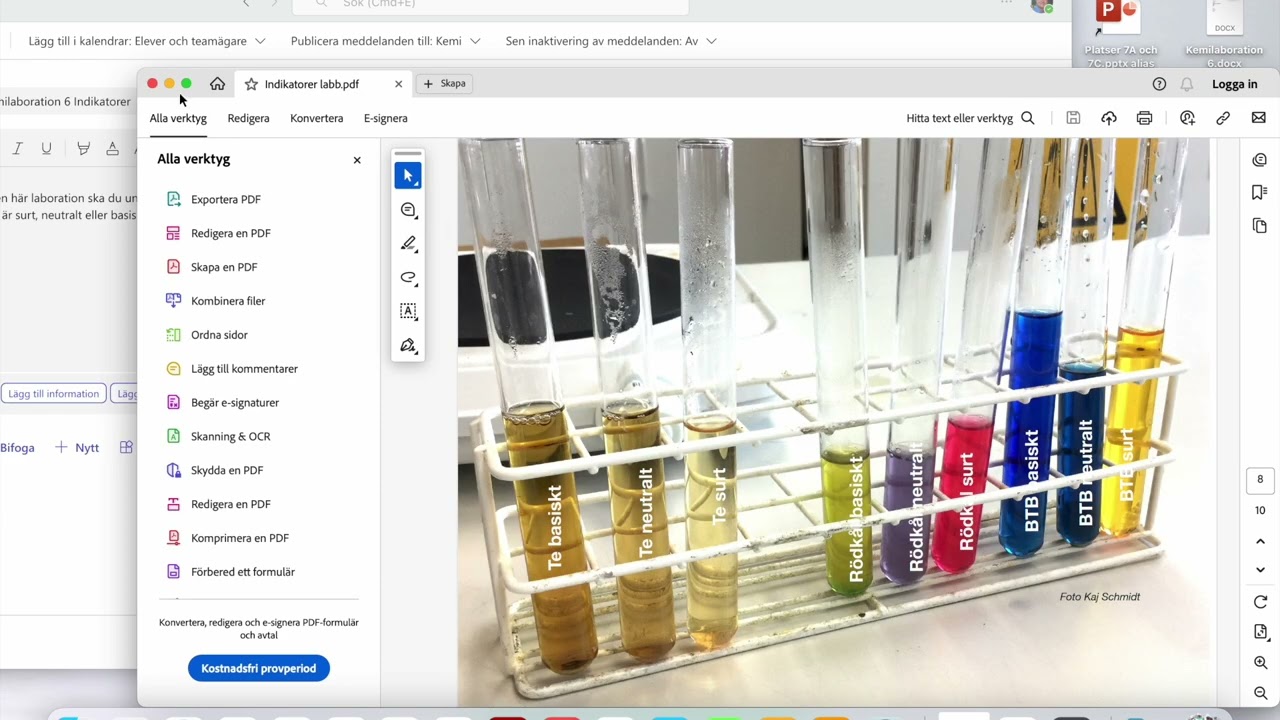Image resolution: width=1280 pixels, height=720 pixels.
Task: Star the Indikatorer labb.pdf document
Action: click(251, 84)
